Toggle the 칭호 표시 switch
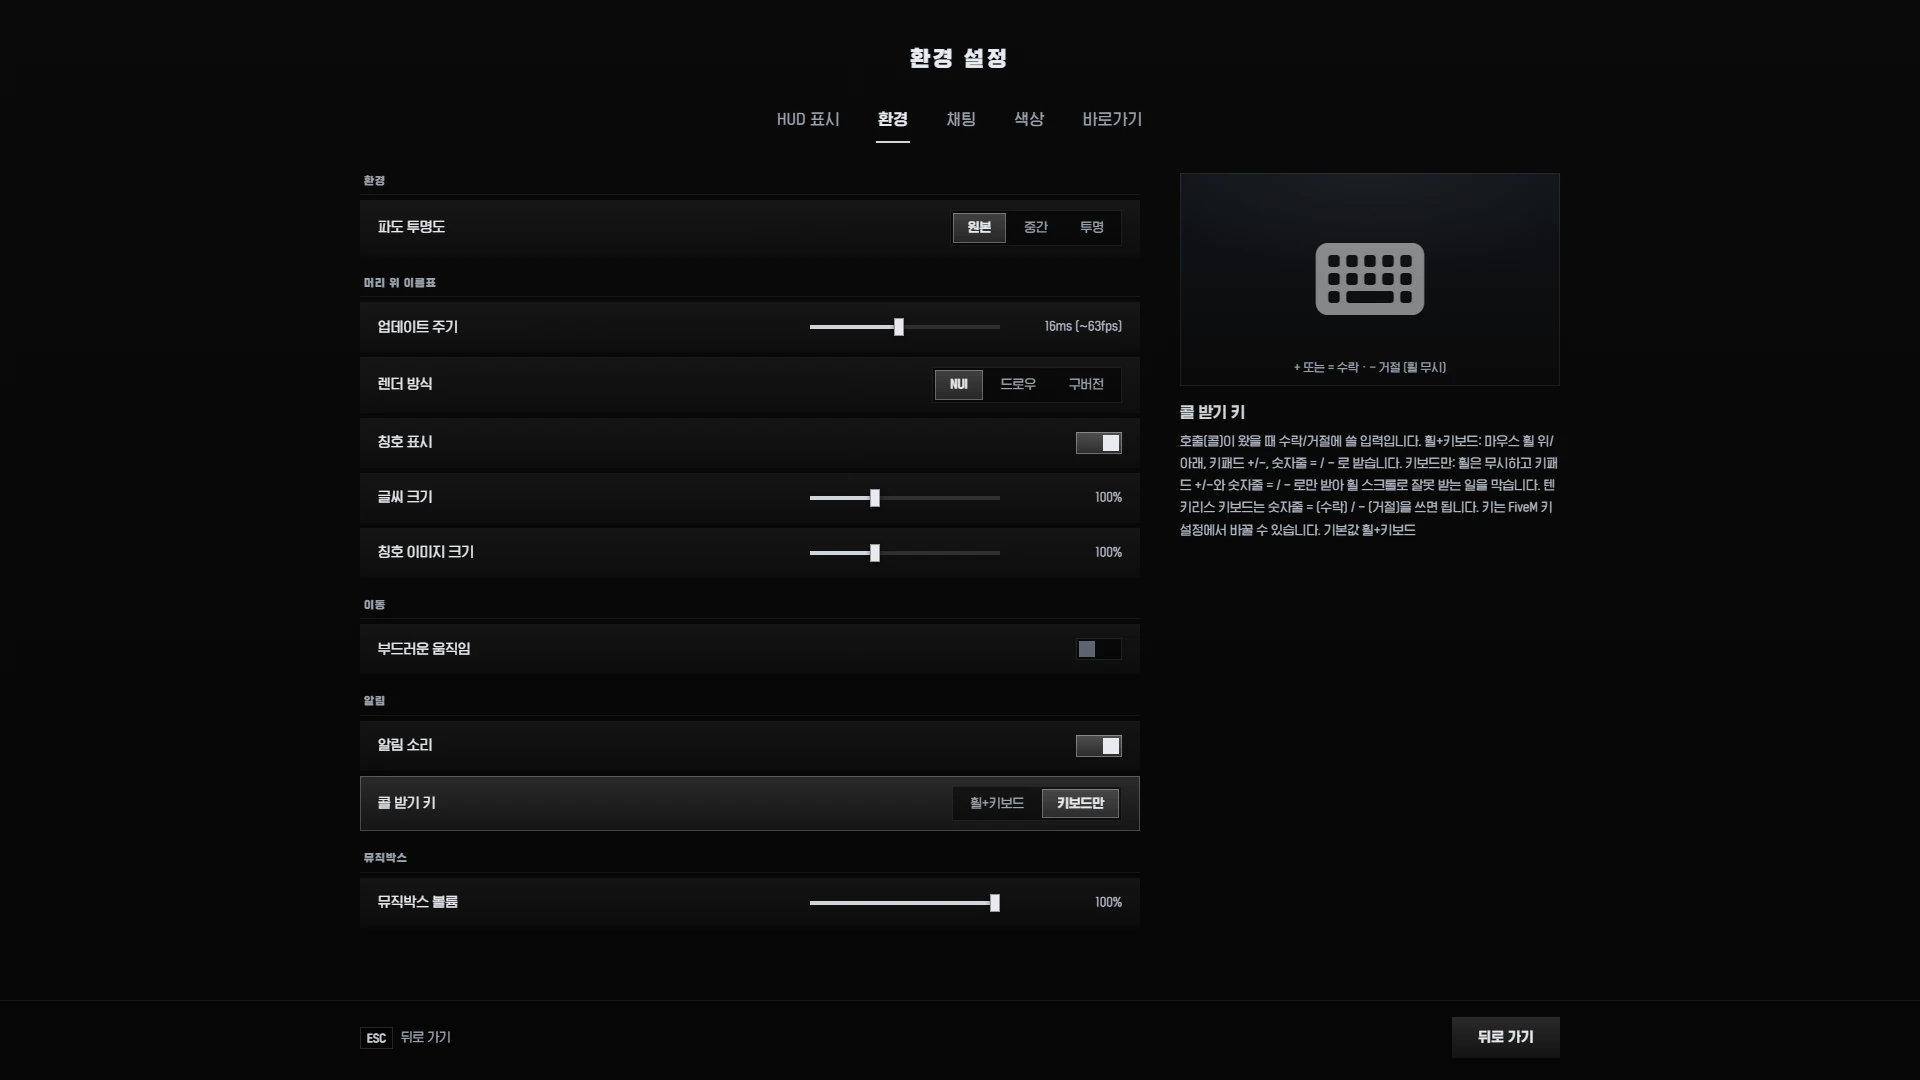Viewport: 1920px width, 1080px height. coord(1098,443)
